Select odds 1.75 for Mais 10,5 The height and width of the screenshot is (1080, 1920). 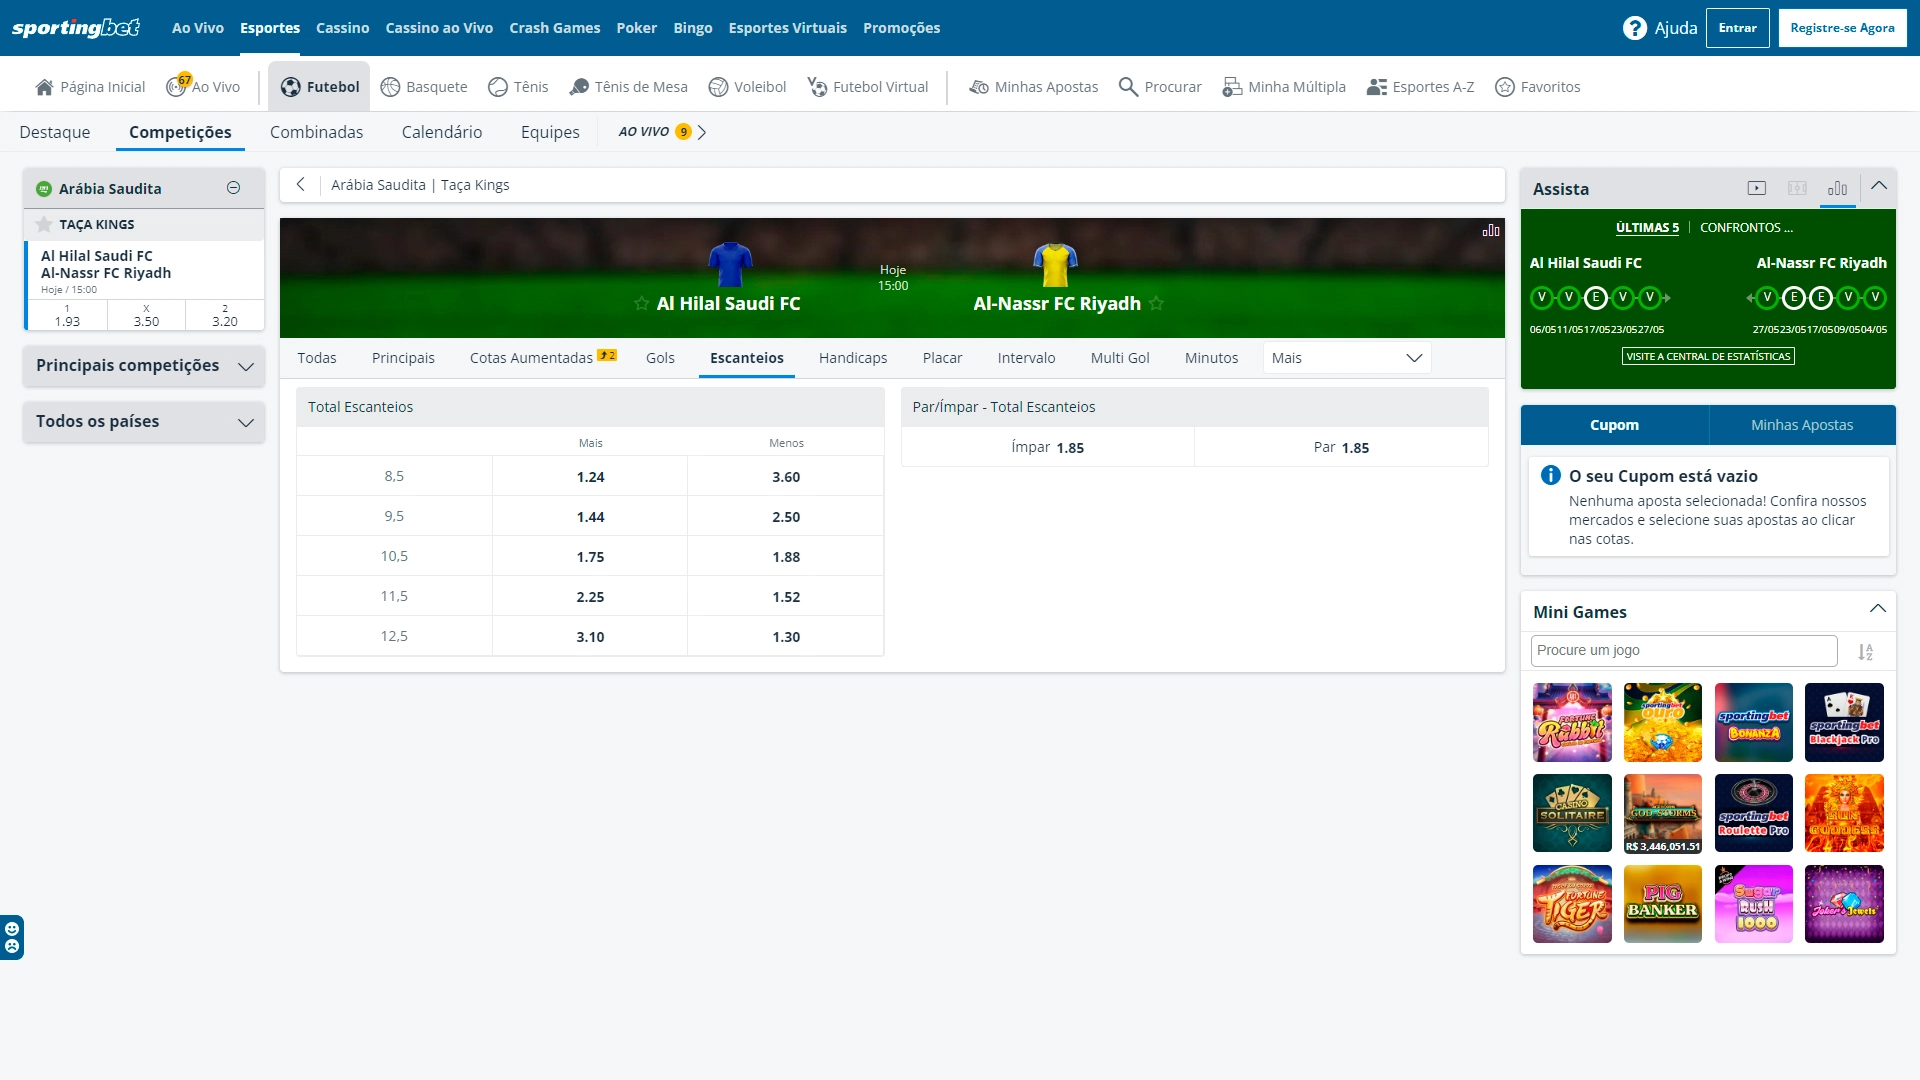(590, 556)
